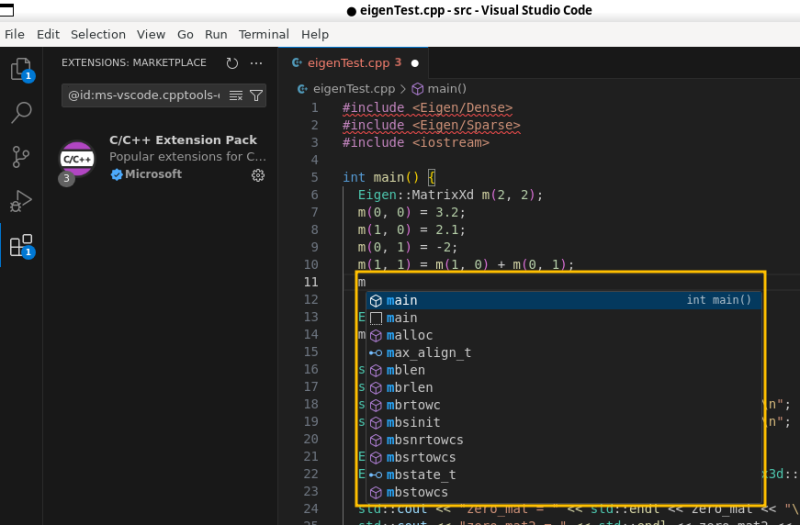Open Extensions panel more actions menu
Viewport: 800px width, 525px height.
click(256, 63)
